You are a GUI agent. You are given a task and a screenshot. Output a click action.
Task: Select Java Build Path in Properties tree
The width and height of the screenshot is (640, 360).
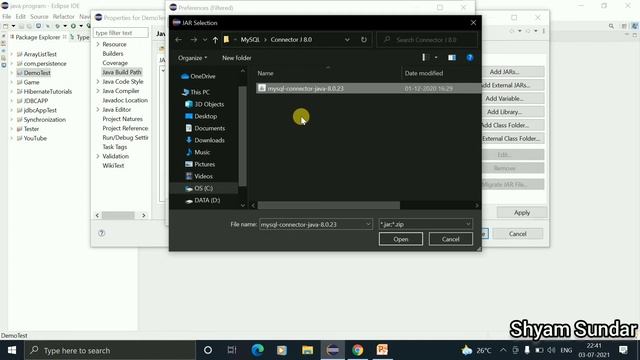[122, 72]
